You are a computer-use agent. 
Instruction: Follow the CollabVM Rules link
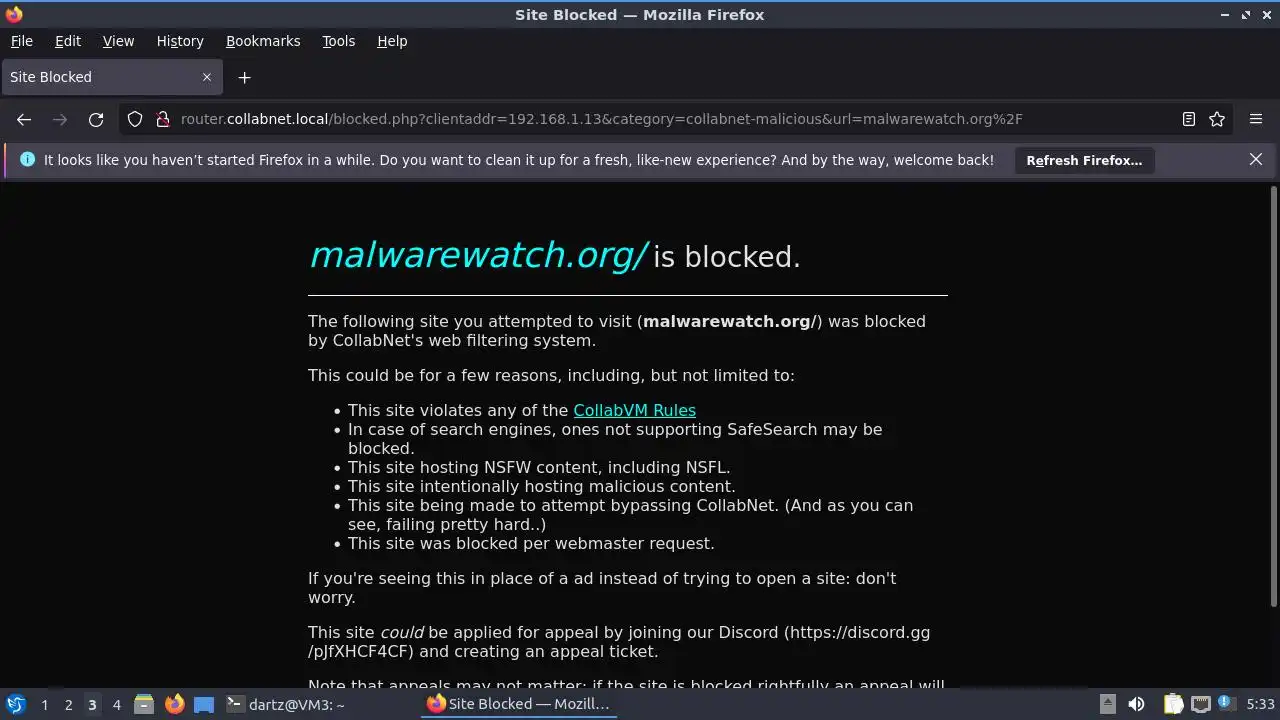point(634,410)
